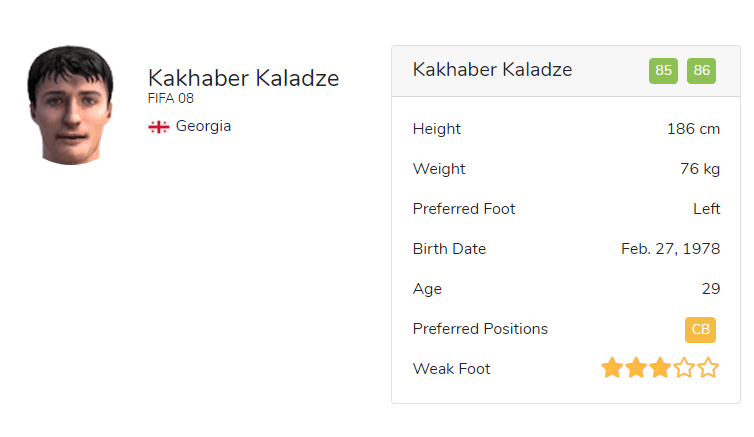Open Kakhaber Kaladze player face thumbnail
This screenshot has height=437, width=754.
70,104
